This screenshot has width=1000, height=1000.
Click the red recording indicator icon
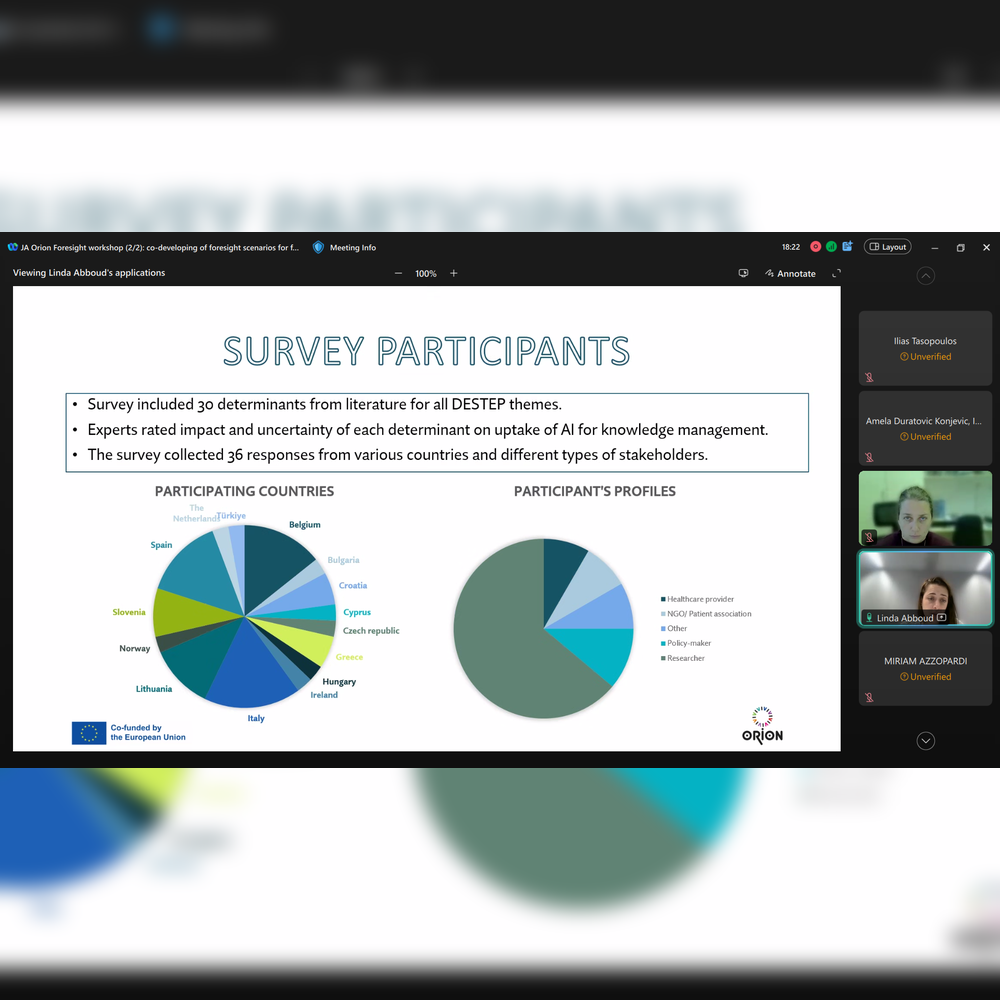815,247
